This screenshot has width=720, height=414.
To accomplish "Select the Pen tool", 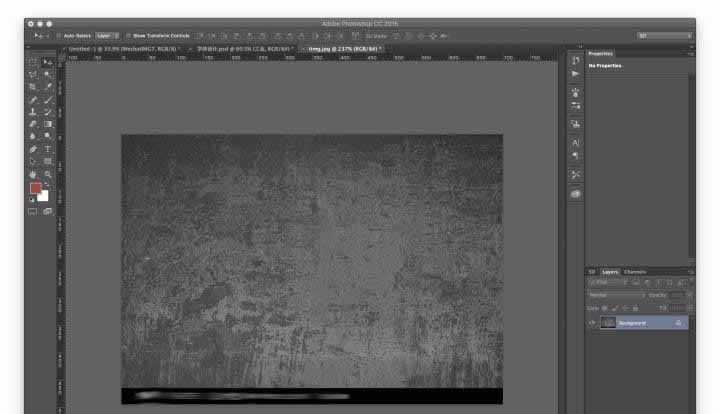I will pyautogui.click(x=33, y=148).
